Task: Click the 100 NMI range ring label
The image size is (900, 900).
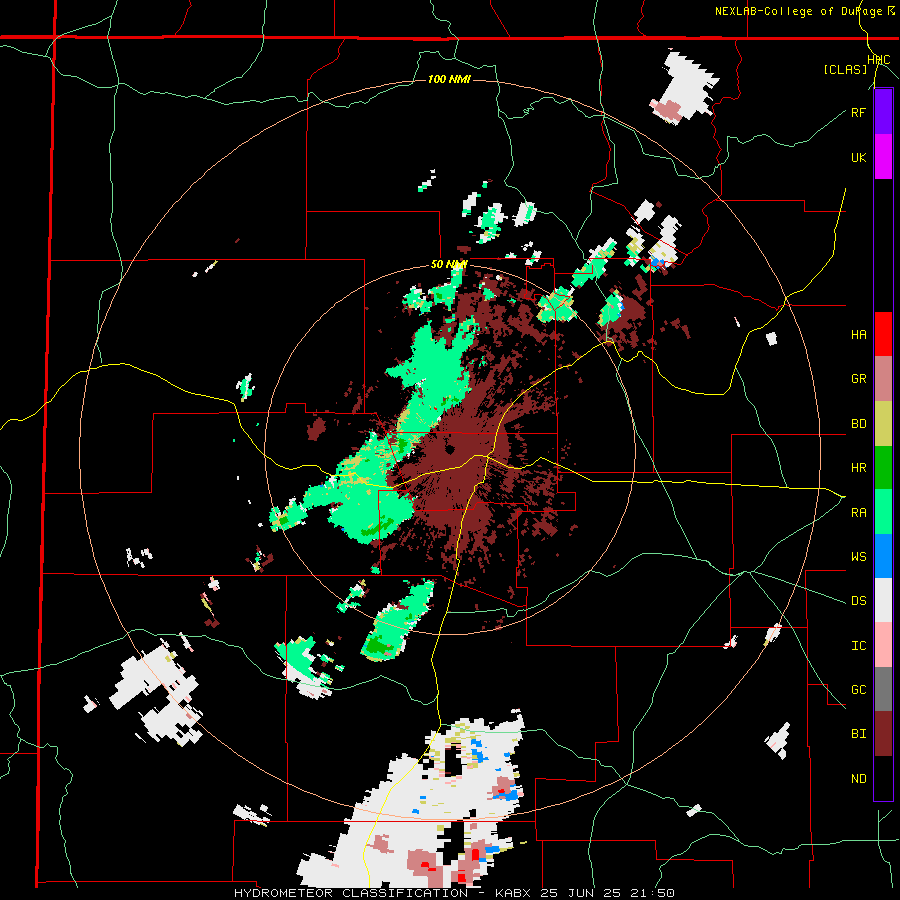Action: point(449,79)
